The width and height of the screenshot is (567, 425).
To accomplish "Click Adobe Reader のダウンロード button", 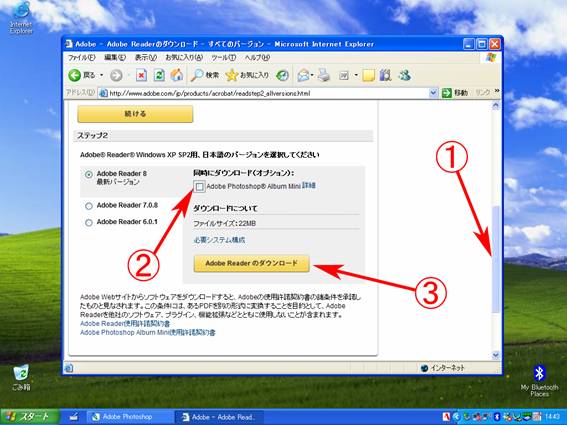I will (x=252, y=263).
